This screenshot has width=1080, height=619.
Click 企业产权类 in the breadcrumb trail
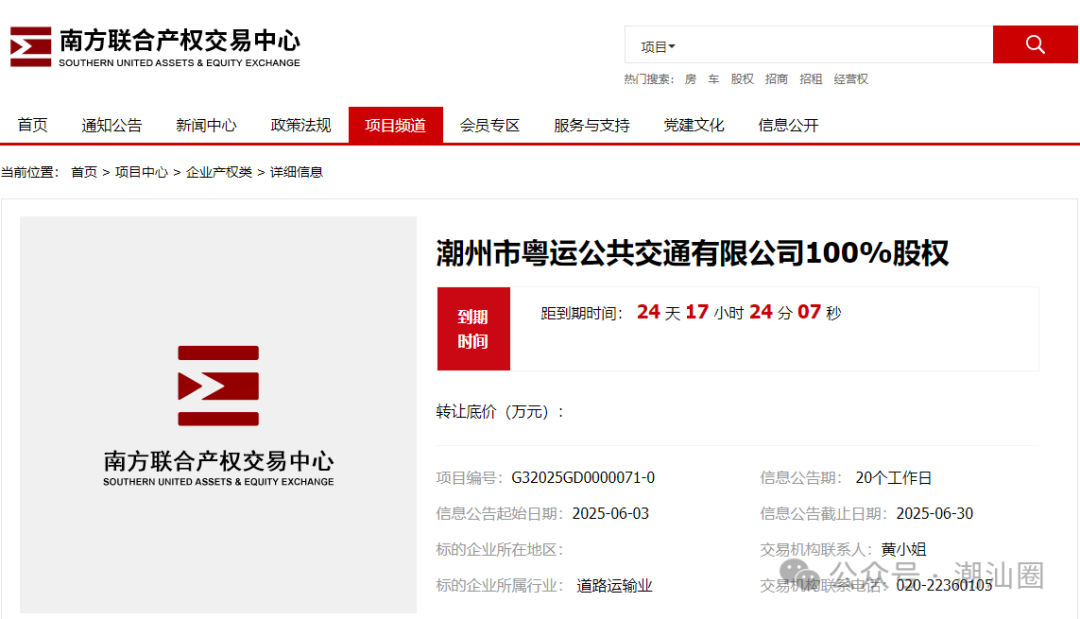(x=219, y=172)
